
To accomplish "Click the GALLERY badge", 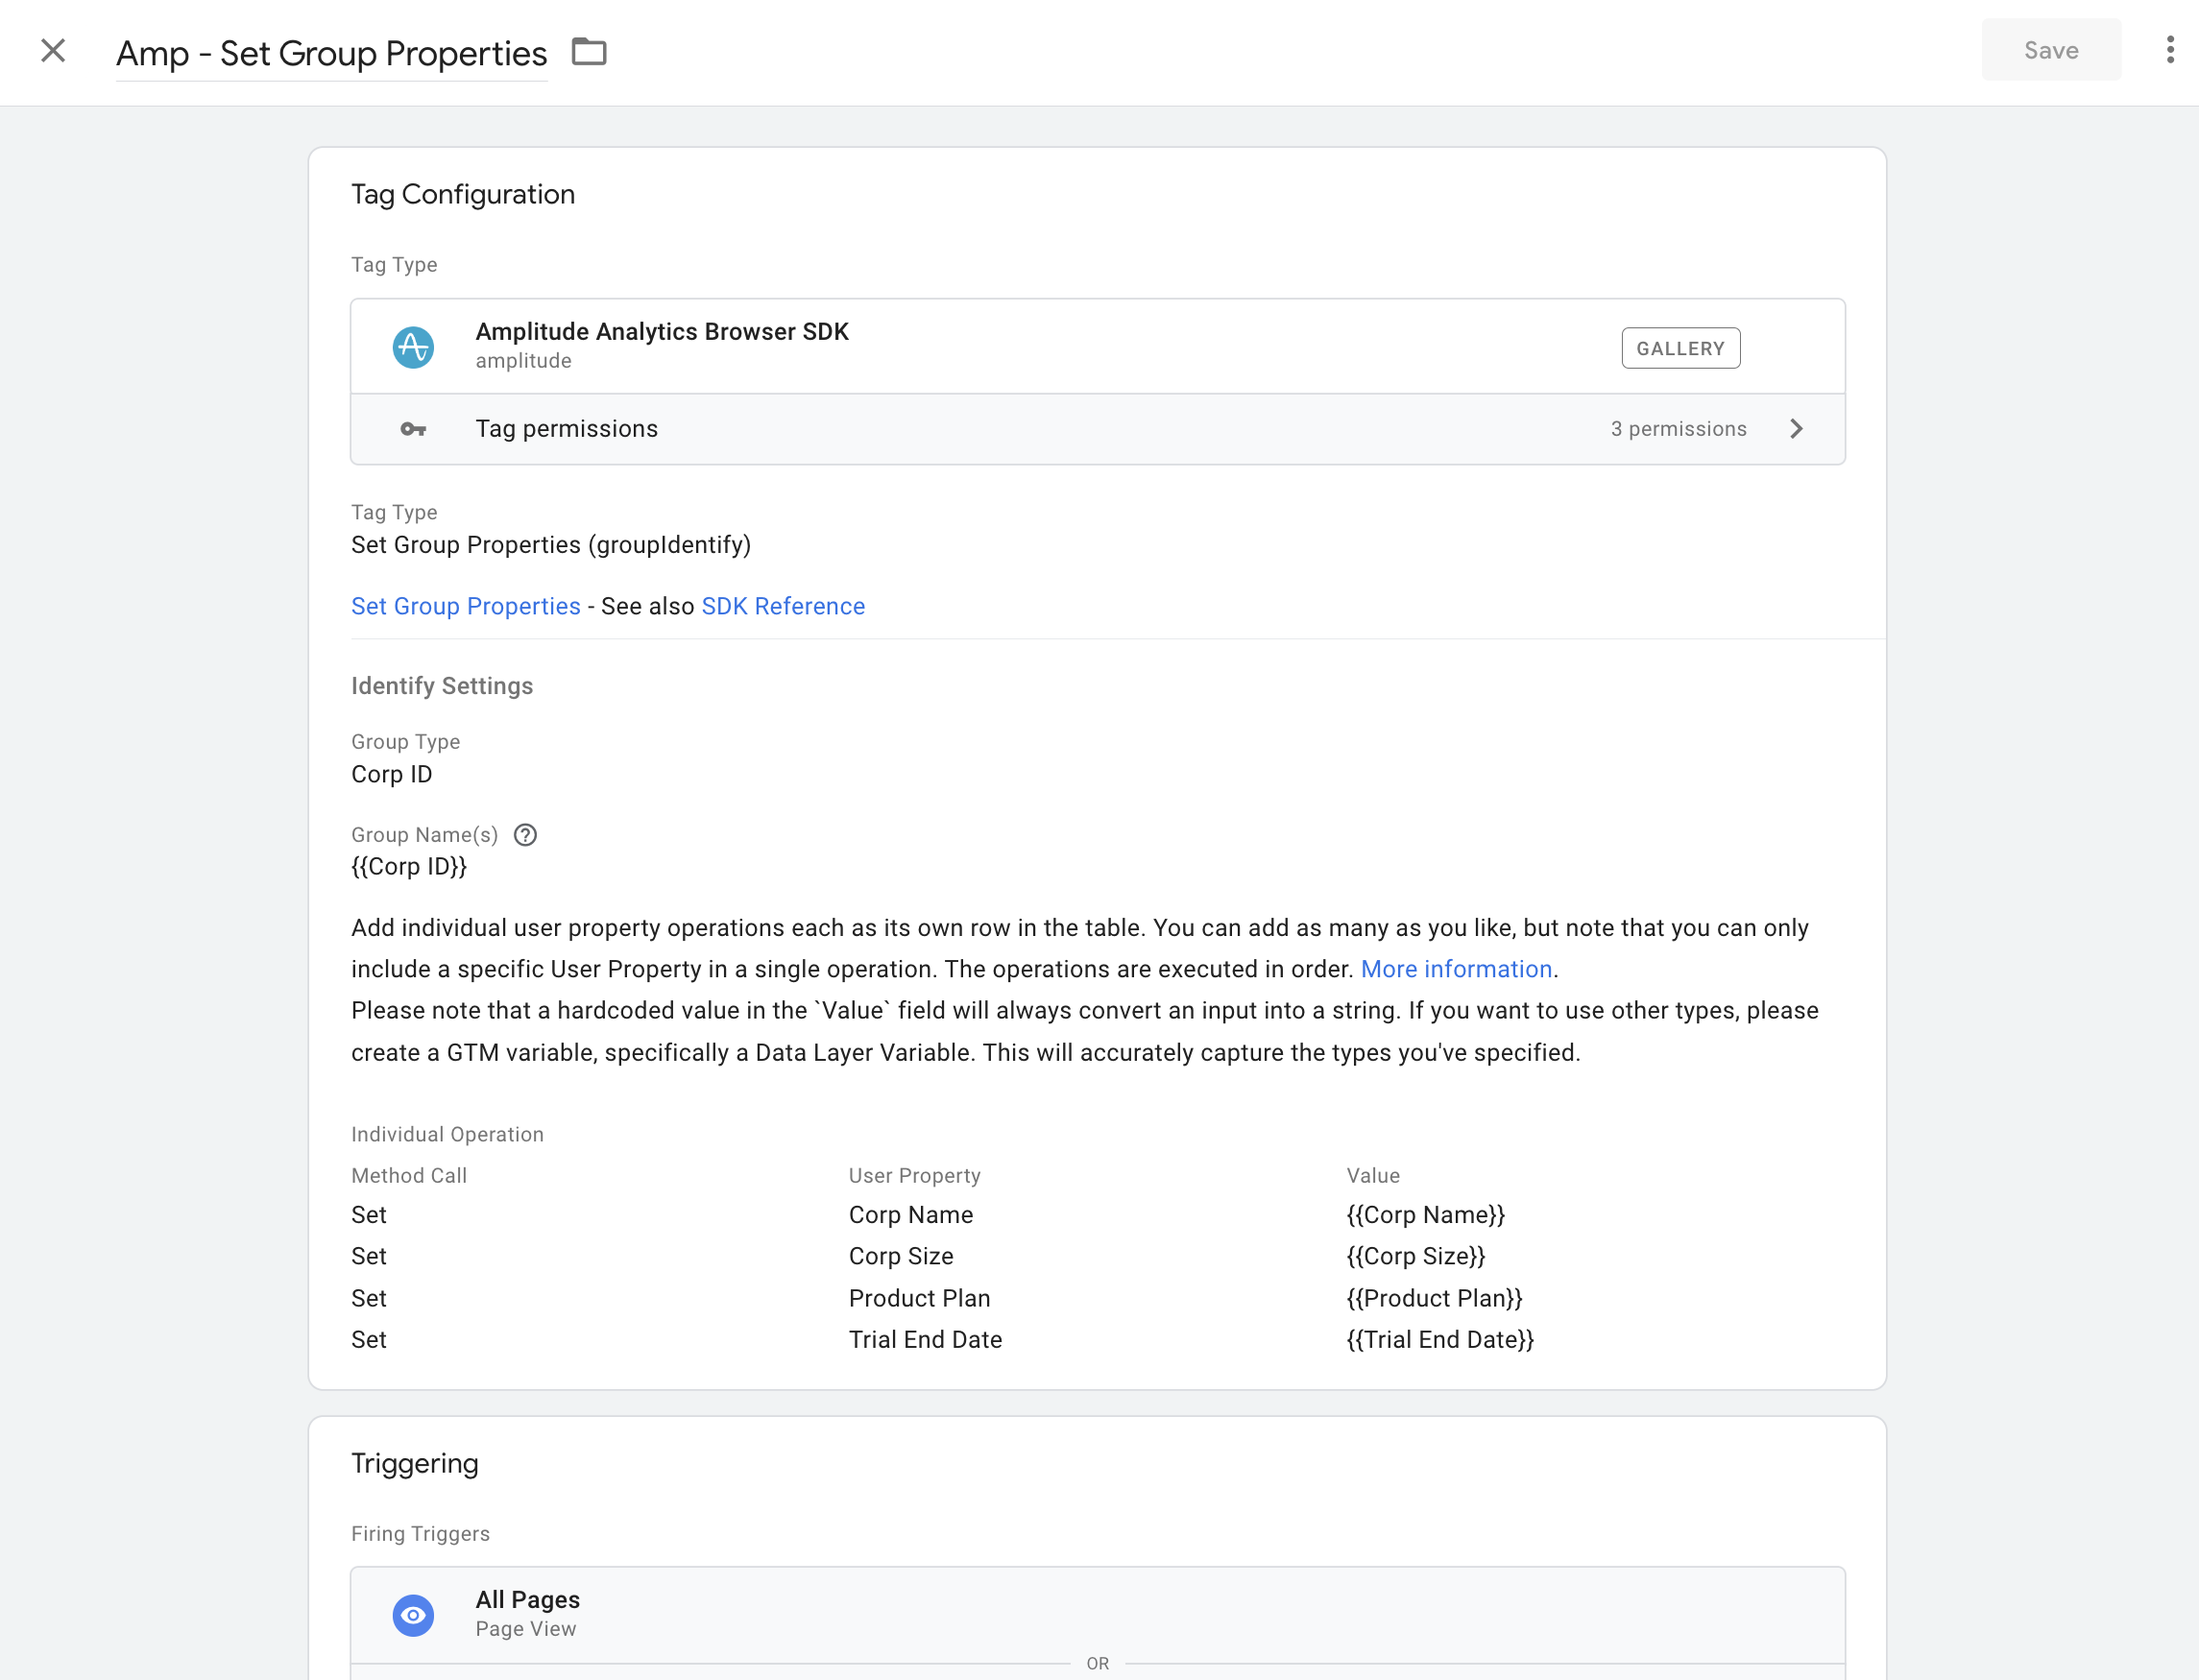I will (x=1680, y=348).
